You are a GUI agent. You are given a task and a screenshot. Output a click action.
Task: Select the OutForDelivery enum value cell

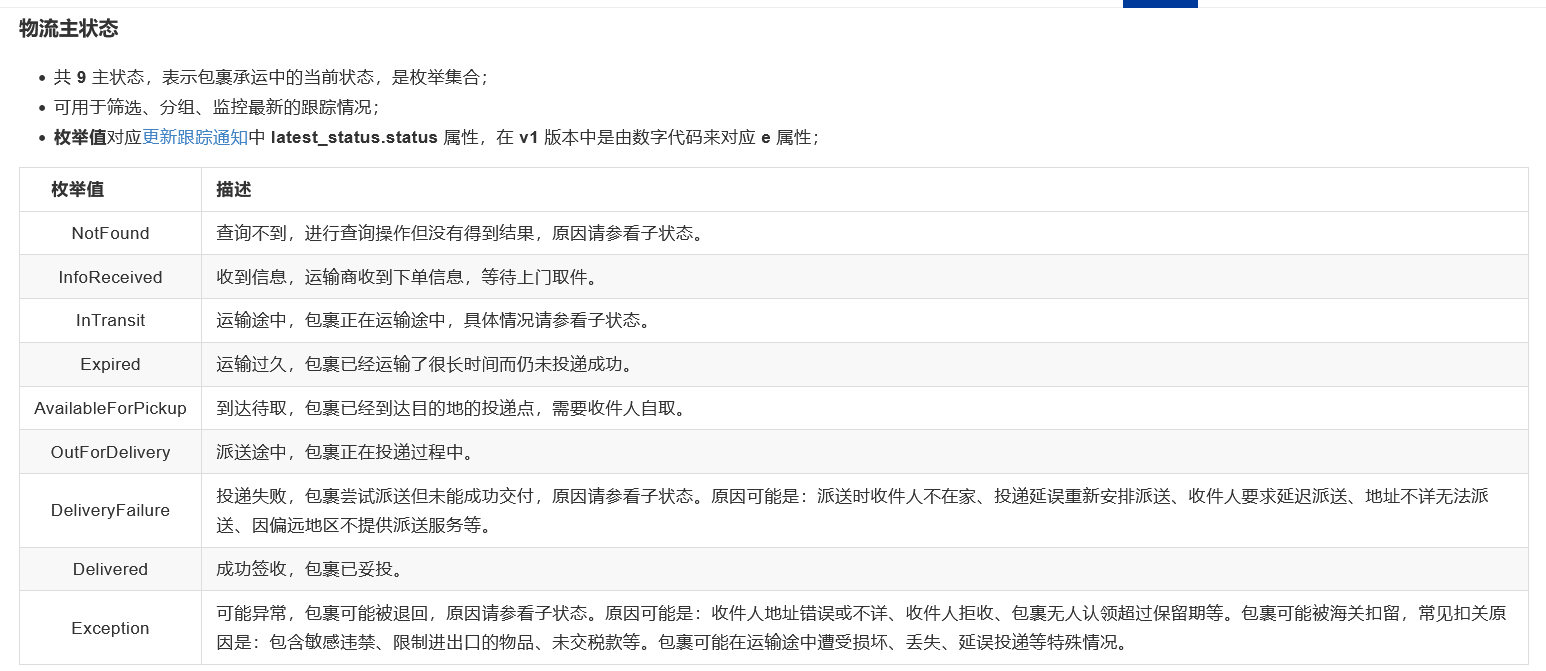coord(110,452)
